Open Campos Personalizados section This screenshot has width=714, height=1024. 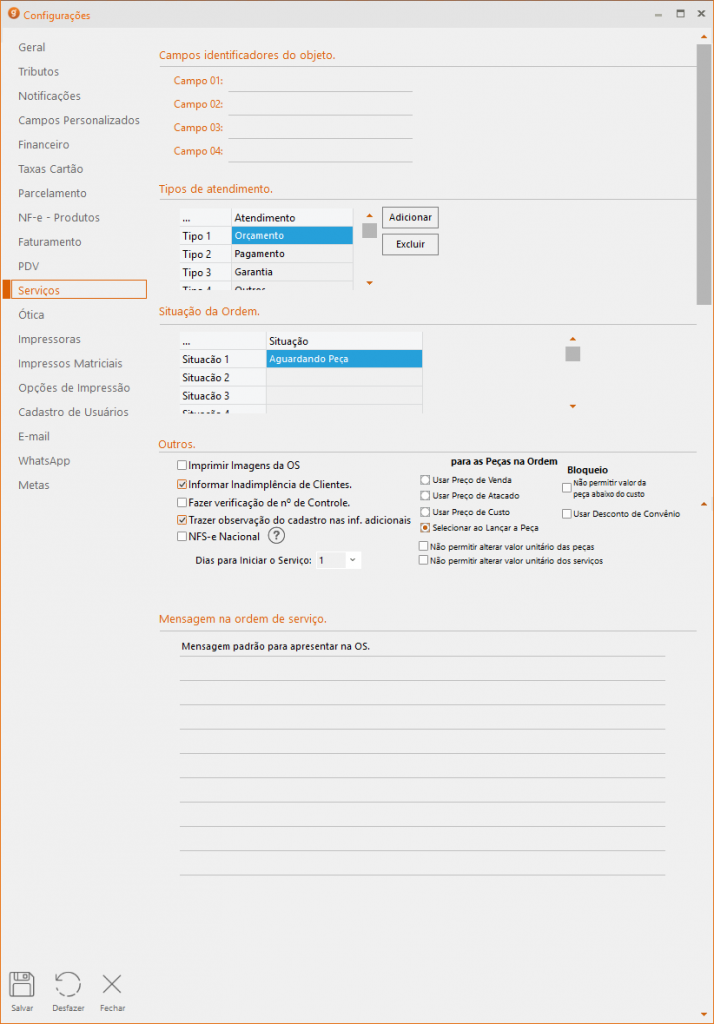79,120
